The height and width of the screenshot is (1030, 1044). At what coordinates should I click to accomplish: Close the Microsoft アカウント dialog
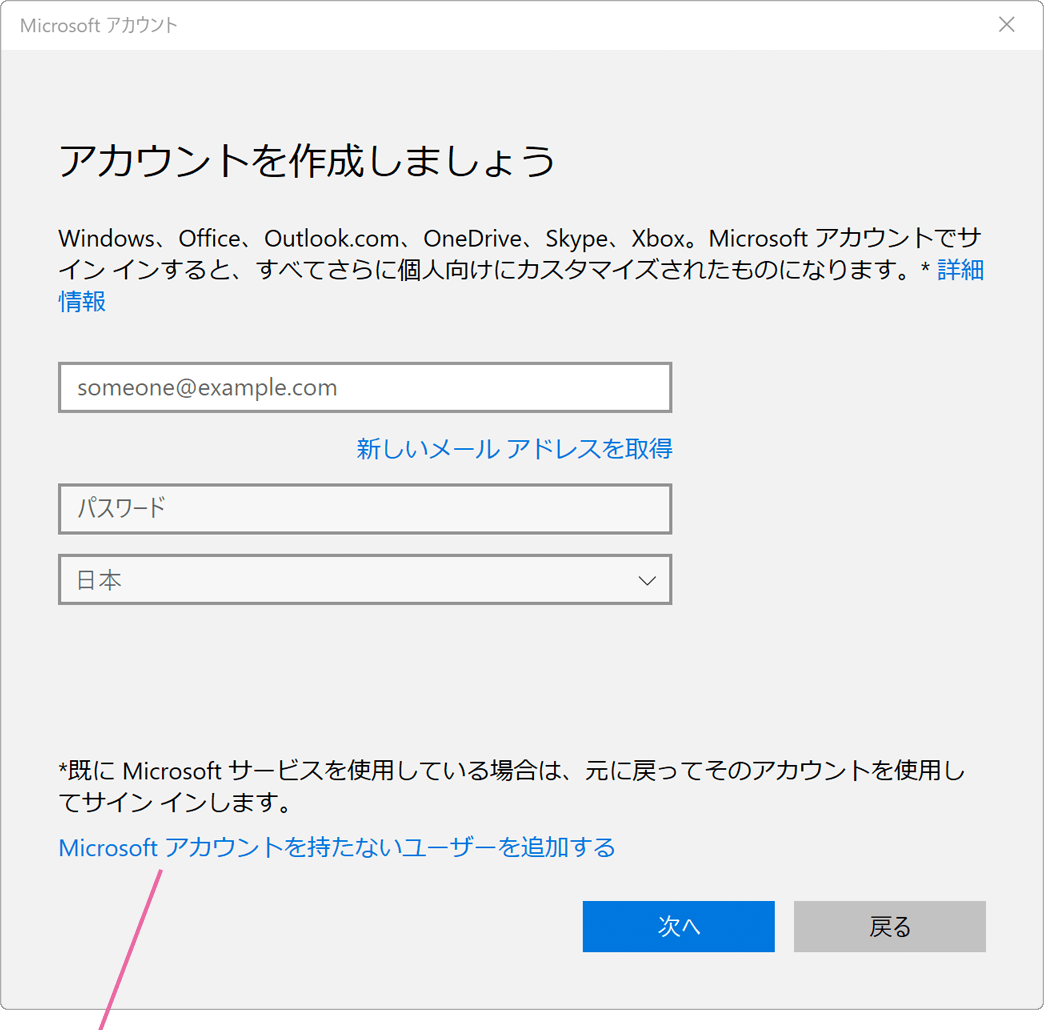1006,25
